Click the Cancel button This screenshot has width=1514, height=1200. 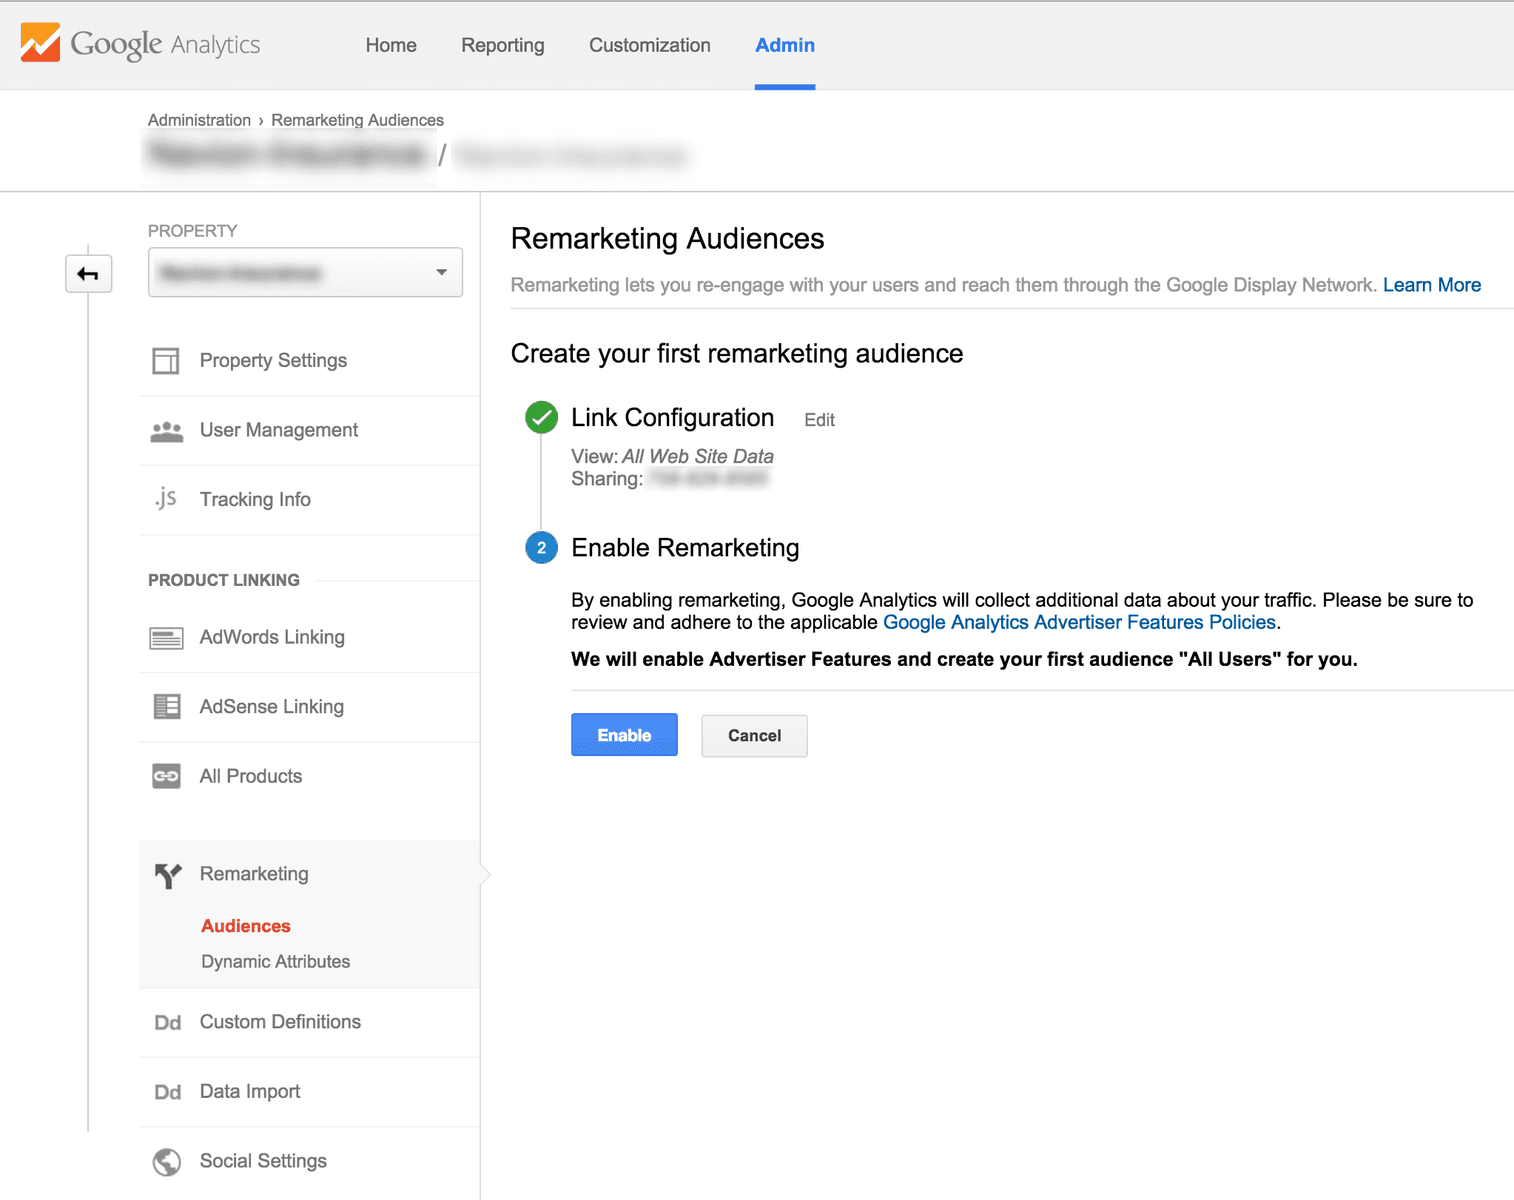coord(754,736)
